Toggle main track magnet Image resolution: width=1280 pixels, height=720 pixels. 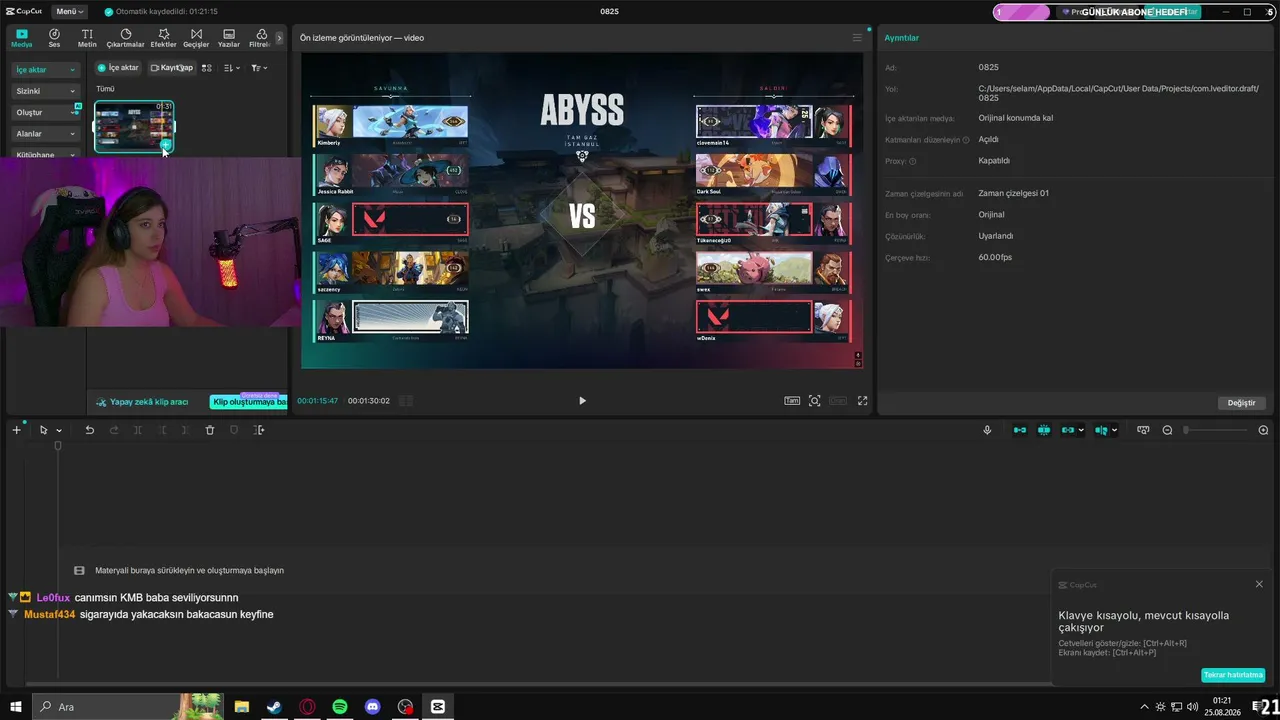1020,430
